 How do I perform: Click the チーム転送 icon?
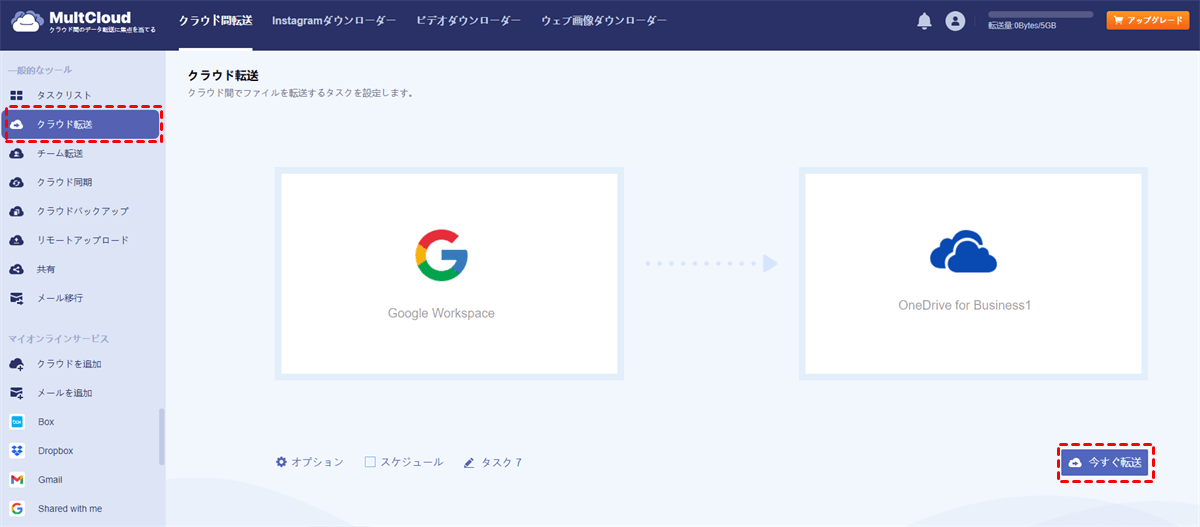coord(17,153)
